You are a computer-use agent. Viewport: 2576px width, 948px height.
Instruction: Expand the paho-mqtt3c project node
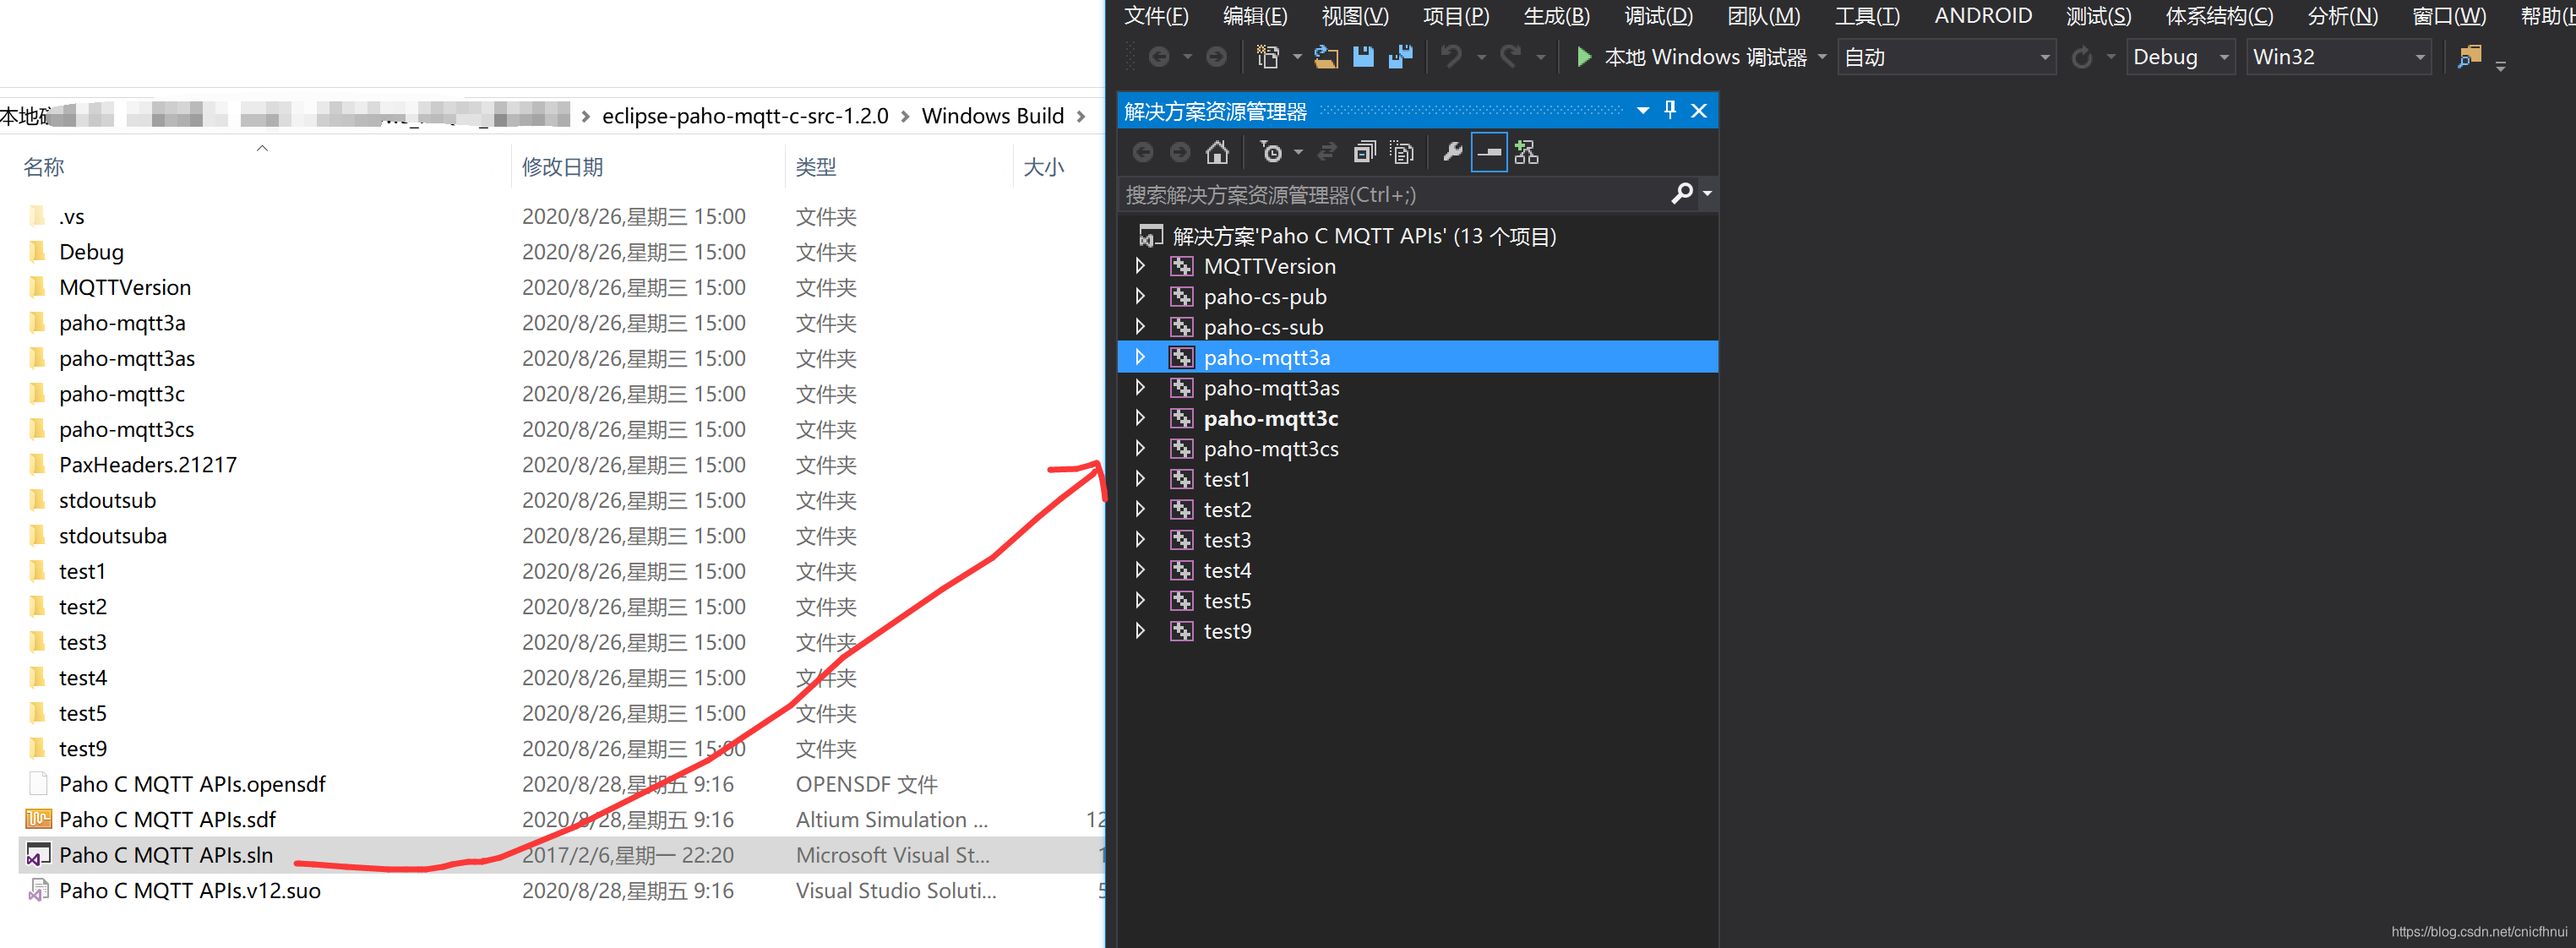pyautogui.click(x=1140, y=418)
